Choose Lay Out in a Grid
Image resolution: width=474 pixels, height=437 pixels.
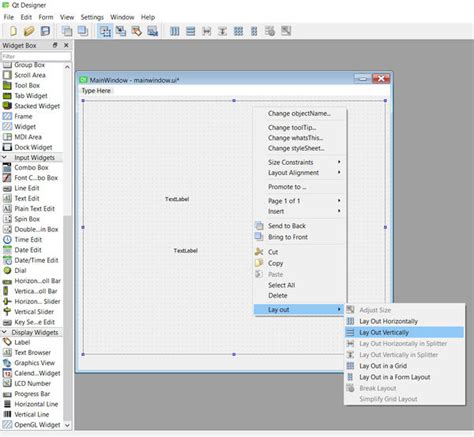404,366
